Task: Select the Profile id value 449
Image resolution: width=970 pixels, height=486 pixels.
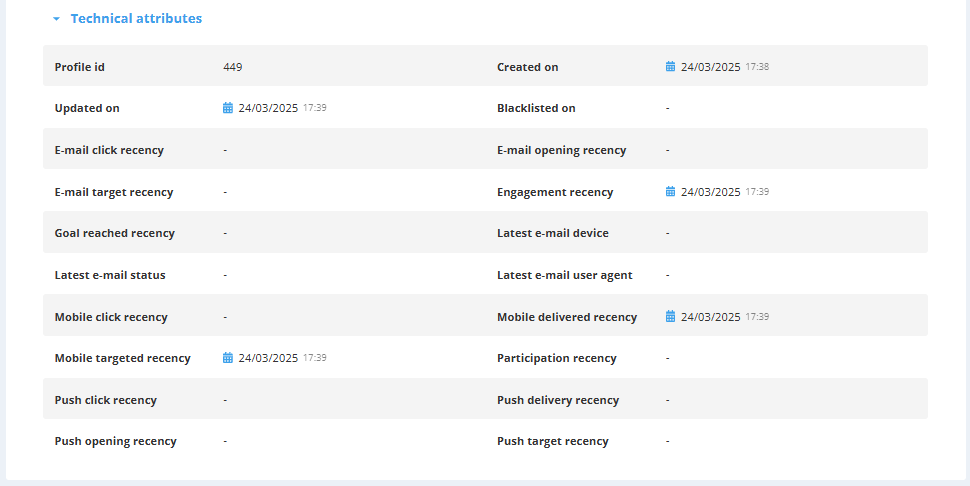Action: 233,67
